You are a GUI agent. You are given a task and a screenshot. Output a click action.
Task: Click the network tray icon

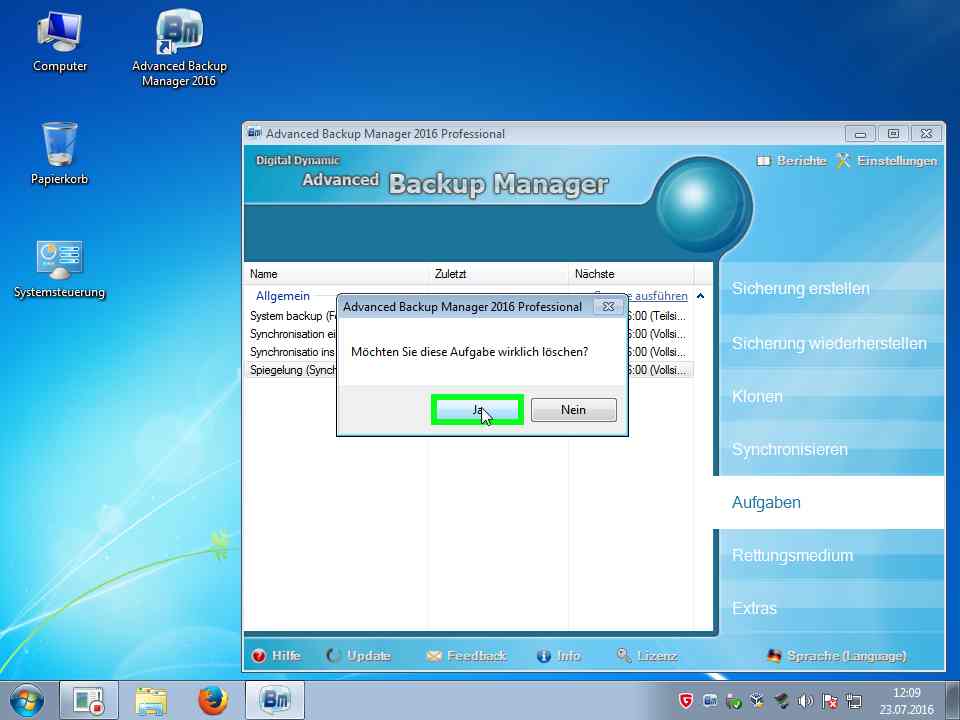point(854,700)
